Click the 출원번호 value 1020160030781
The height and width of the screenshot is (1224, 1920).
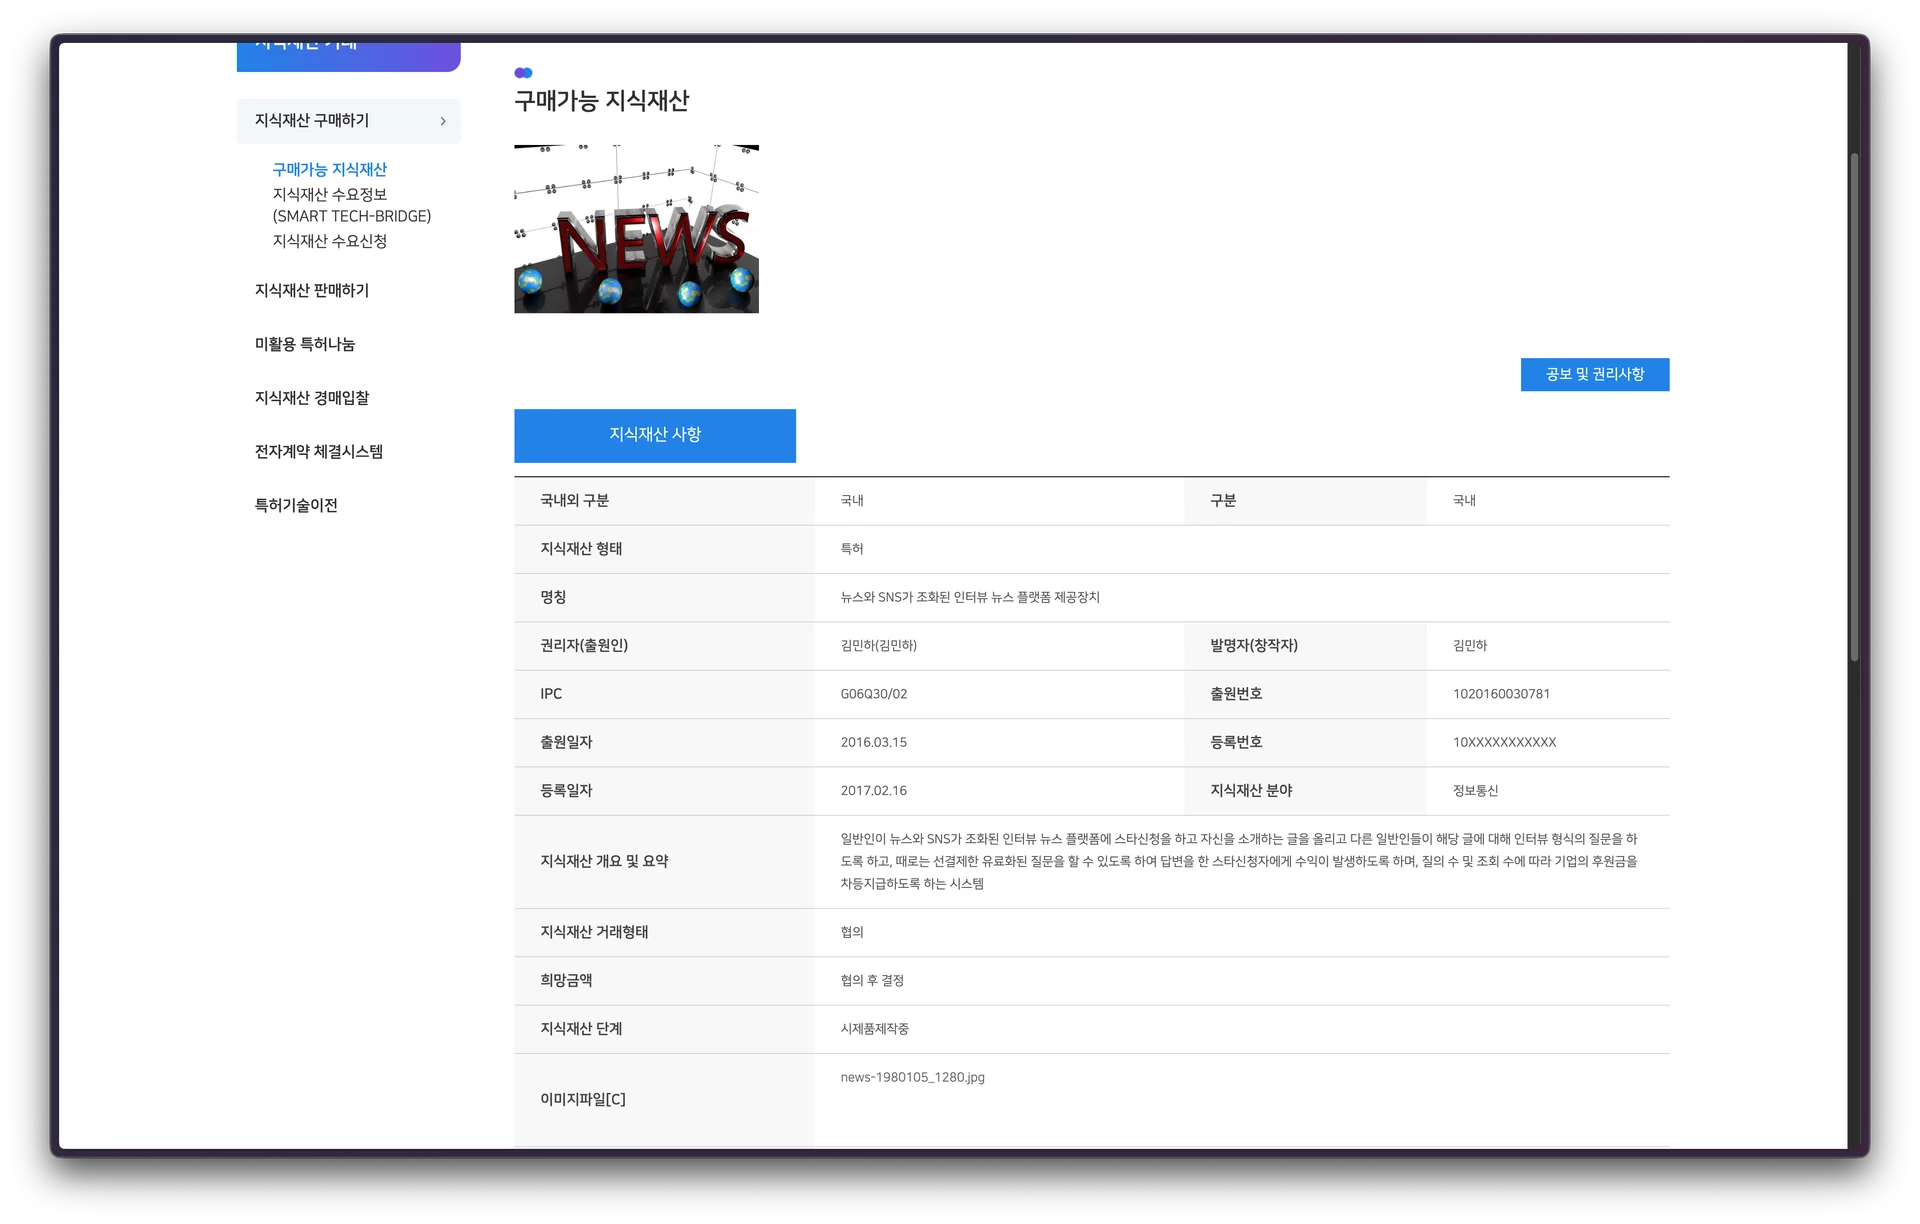coord(1501,694)
